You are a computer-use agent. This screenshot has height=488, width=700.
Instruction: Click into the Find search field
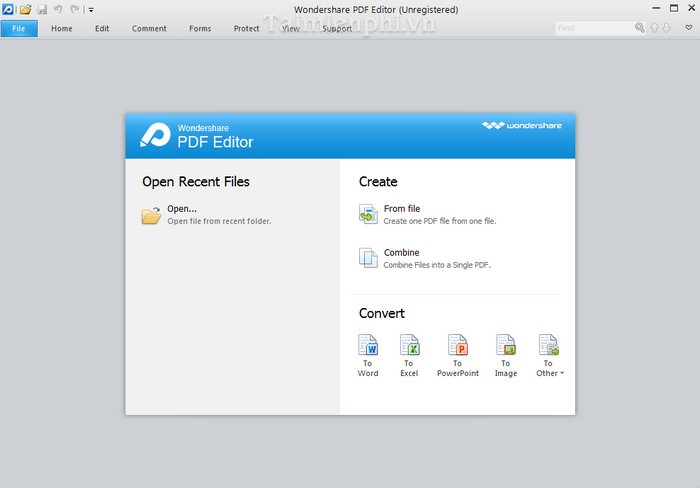coord(594,28)
